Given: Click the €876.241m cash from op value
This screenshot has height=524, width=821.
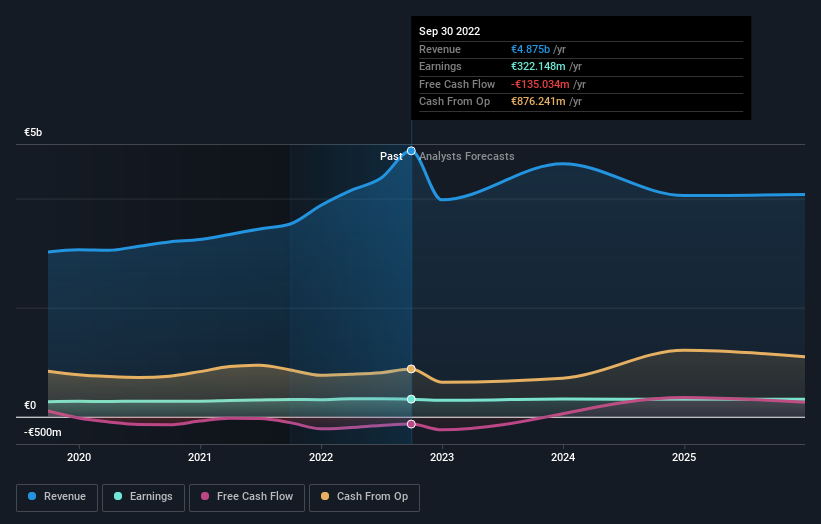Looking at the screenshot, I should tap(538, 102).
